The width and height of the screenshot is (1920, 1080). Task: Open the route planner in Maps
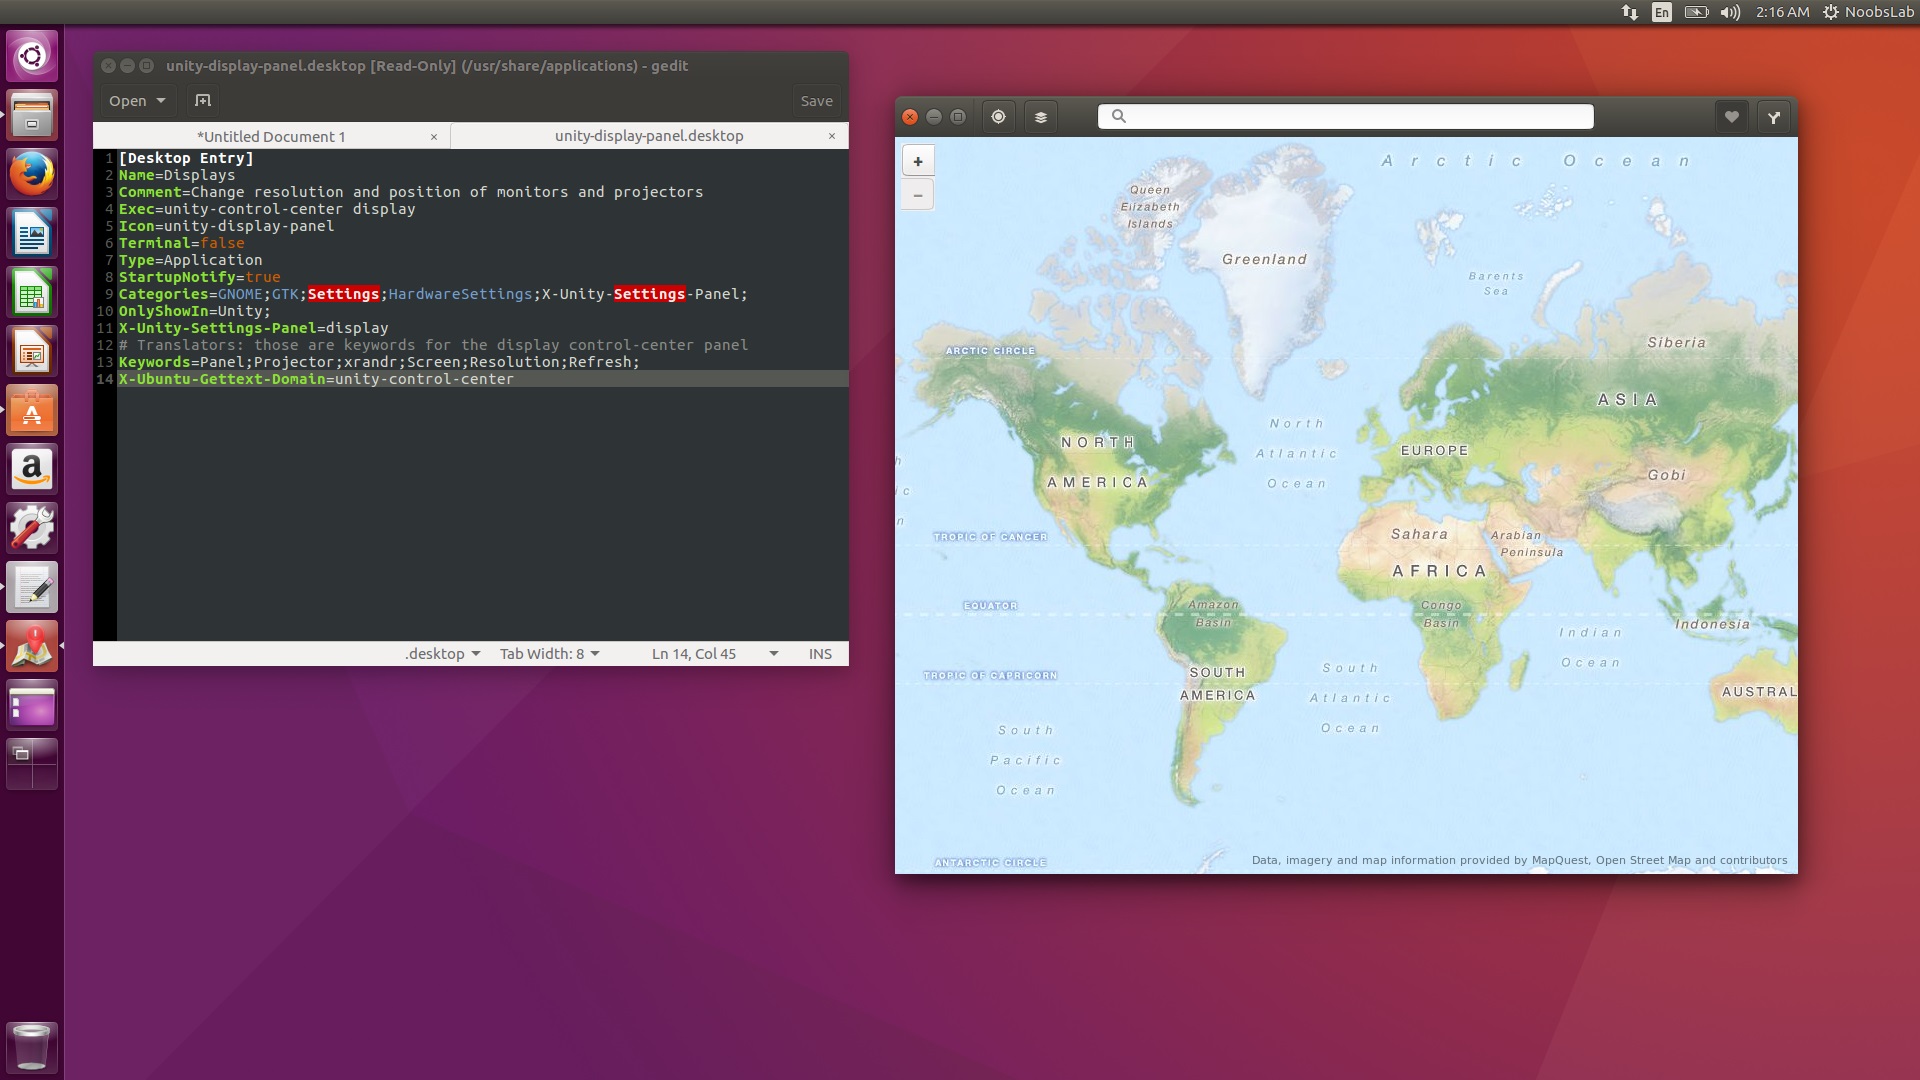[1773, 117]
